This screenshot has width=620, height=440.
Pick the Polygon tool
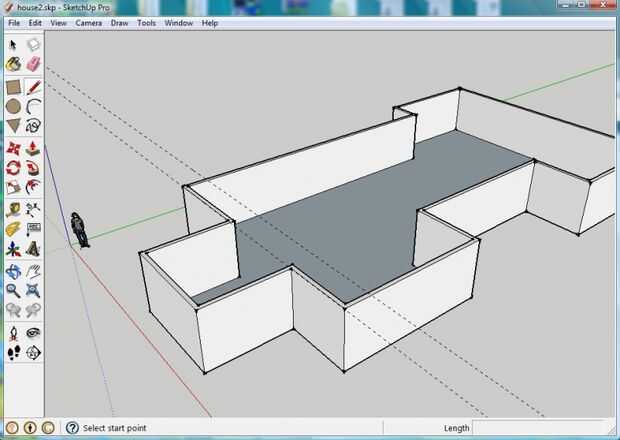tap(13, 126)
